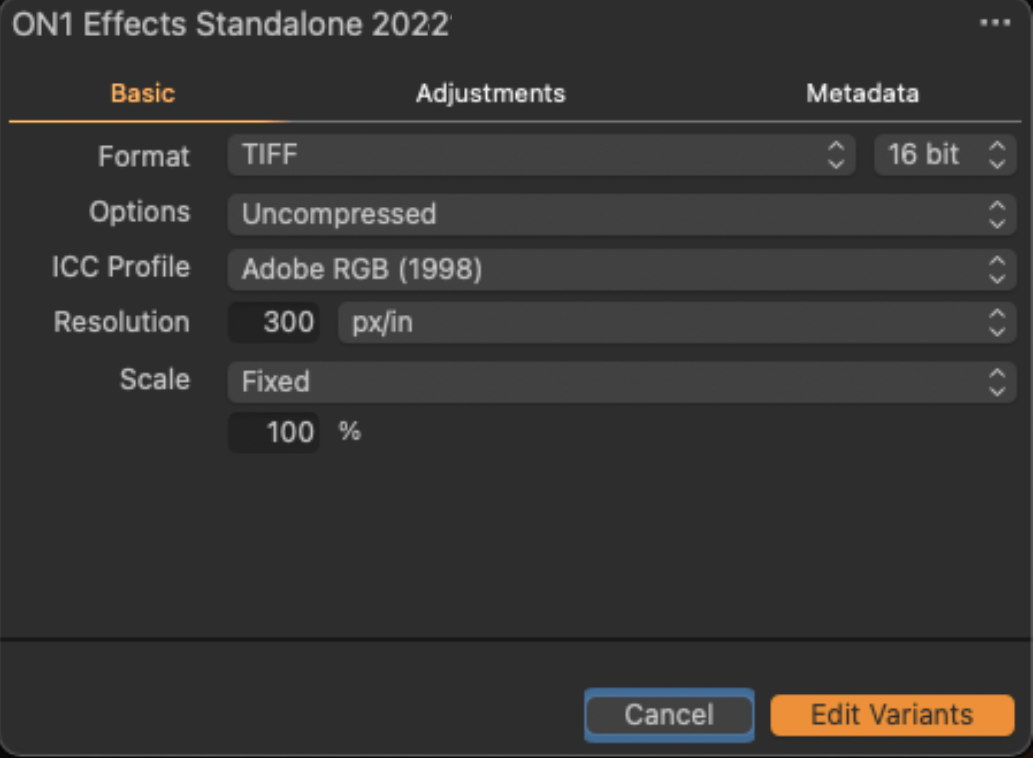Click the ICC Profile label
The width and height of the screenshot is (1034, 758).
[x=120, y=268]
